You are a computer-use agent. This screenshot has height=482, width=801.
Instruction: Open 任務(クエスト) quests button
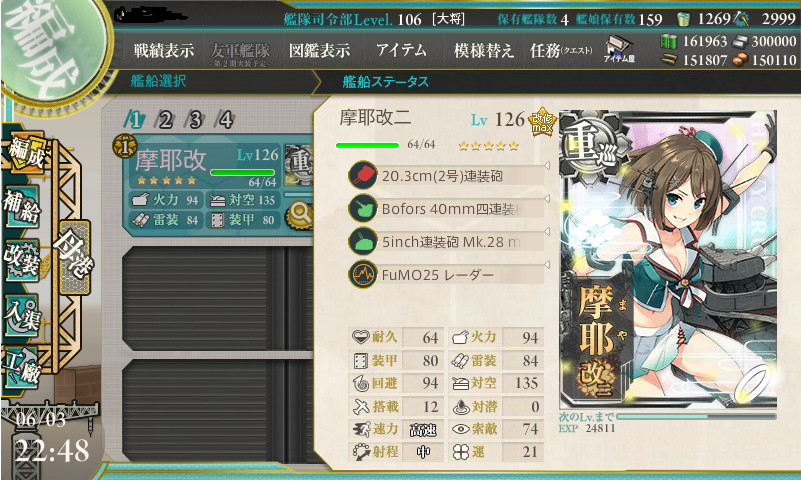(561, 51)
